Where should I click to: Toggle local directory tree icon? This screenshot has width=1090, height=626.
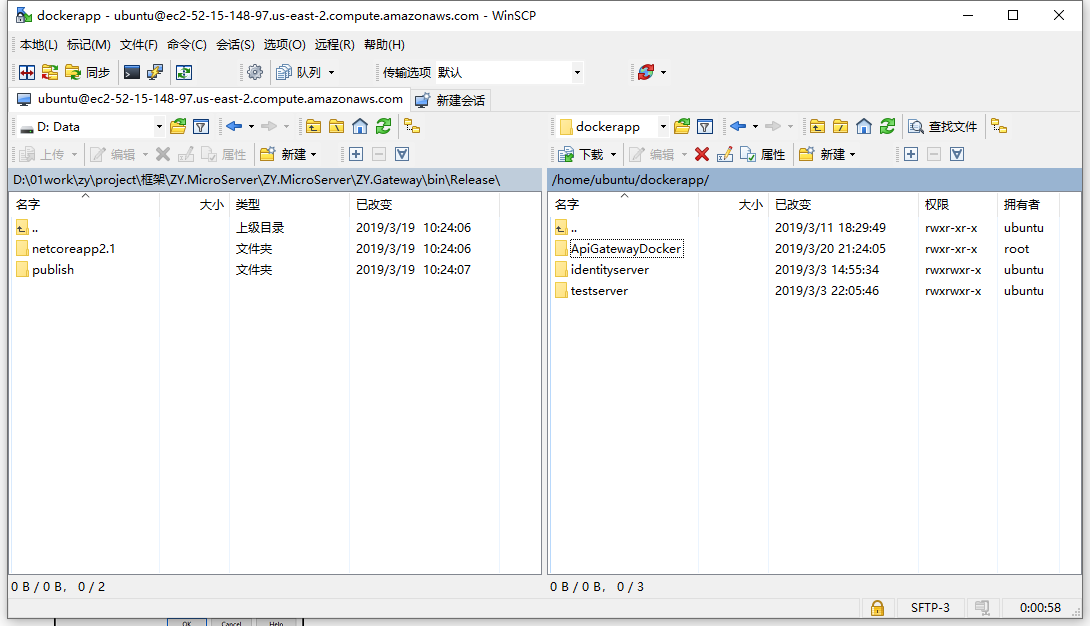[412, 126]
